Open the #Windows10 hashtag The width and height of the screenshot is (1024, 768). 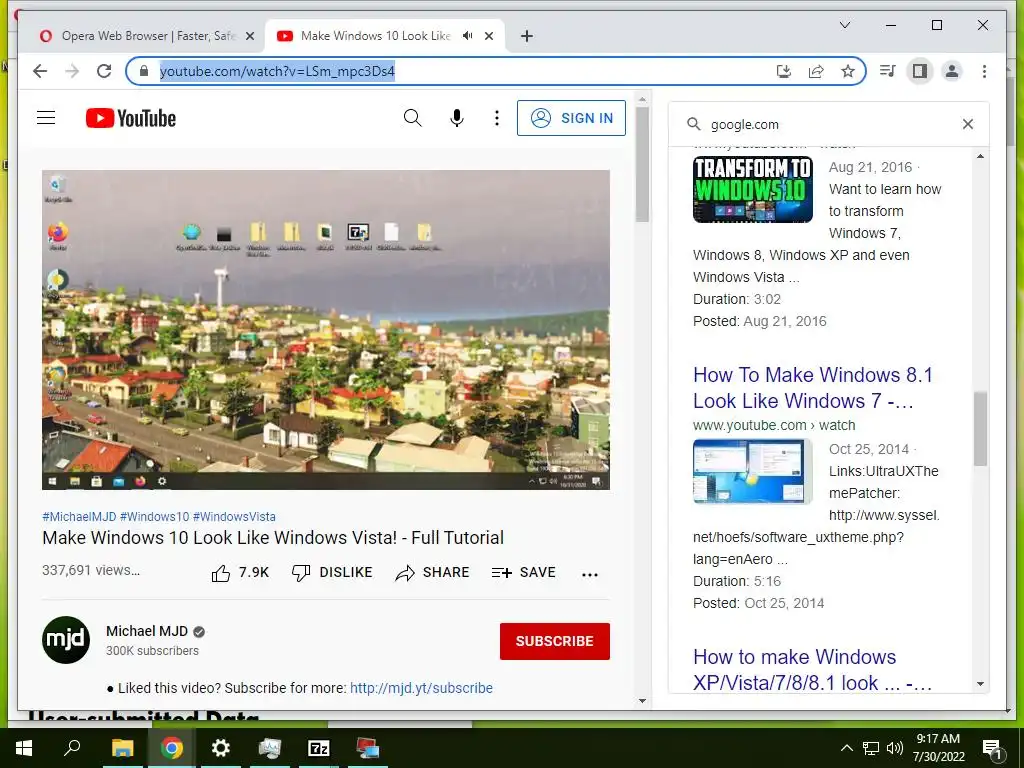pyautogui.click(x=154, y=517)
